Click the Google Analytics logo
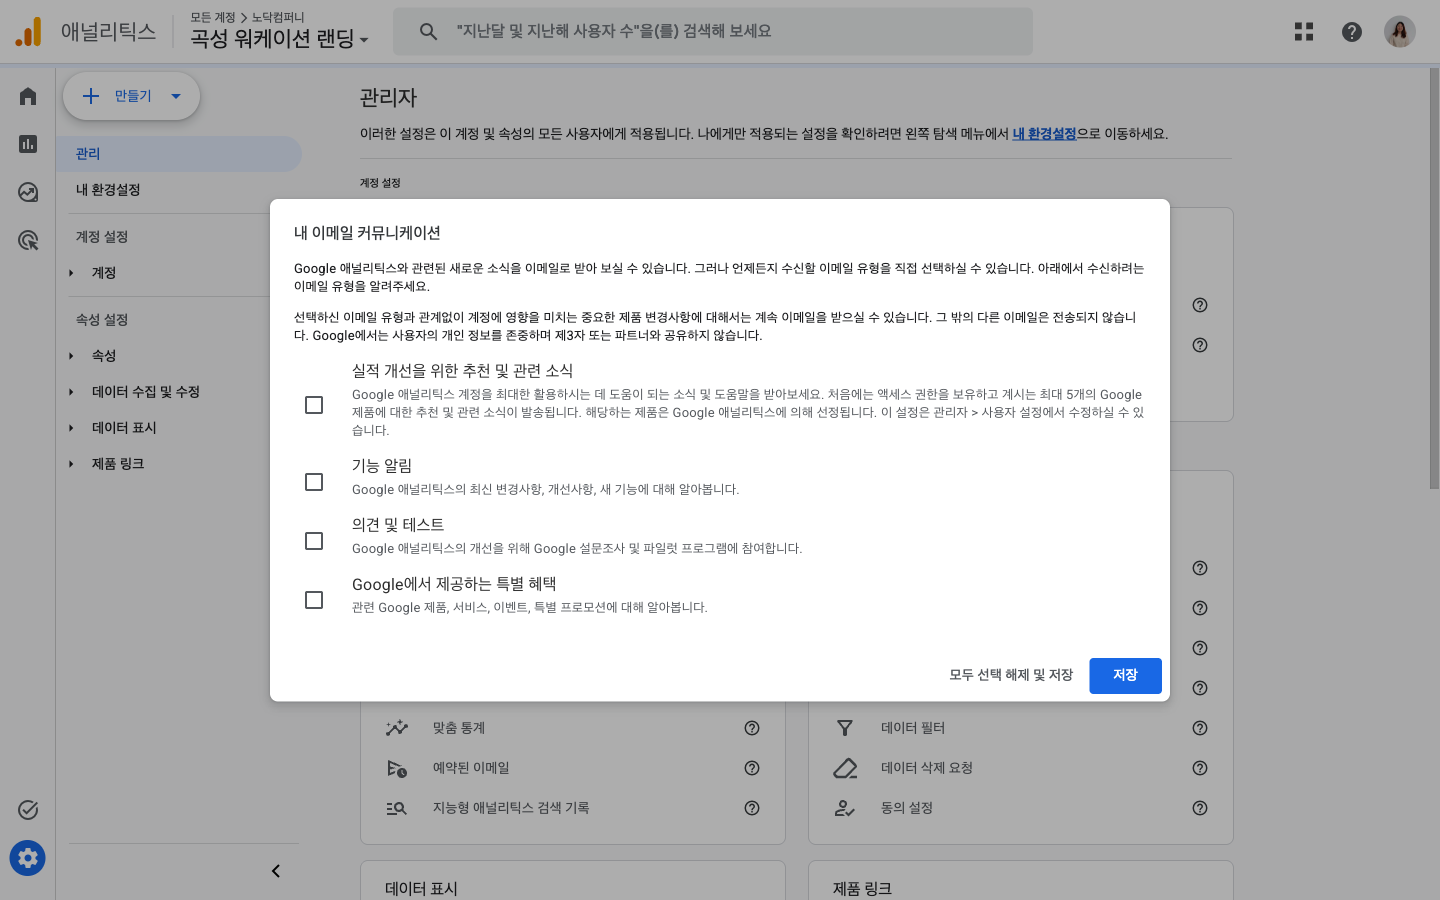This screenshot has width=1440, height=900. 29,32
